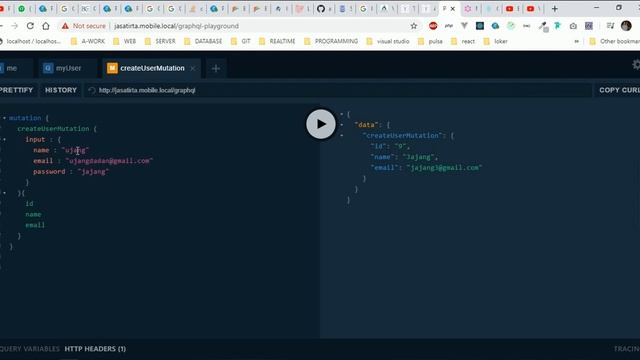
Task: Click the password value "jajang"
Action: click(x=93, y=171)
